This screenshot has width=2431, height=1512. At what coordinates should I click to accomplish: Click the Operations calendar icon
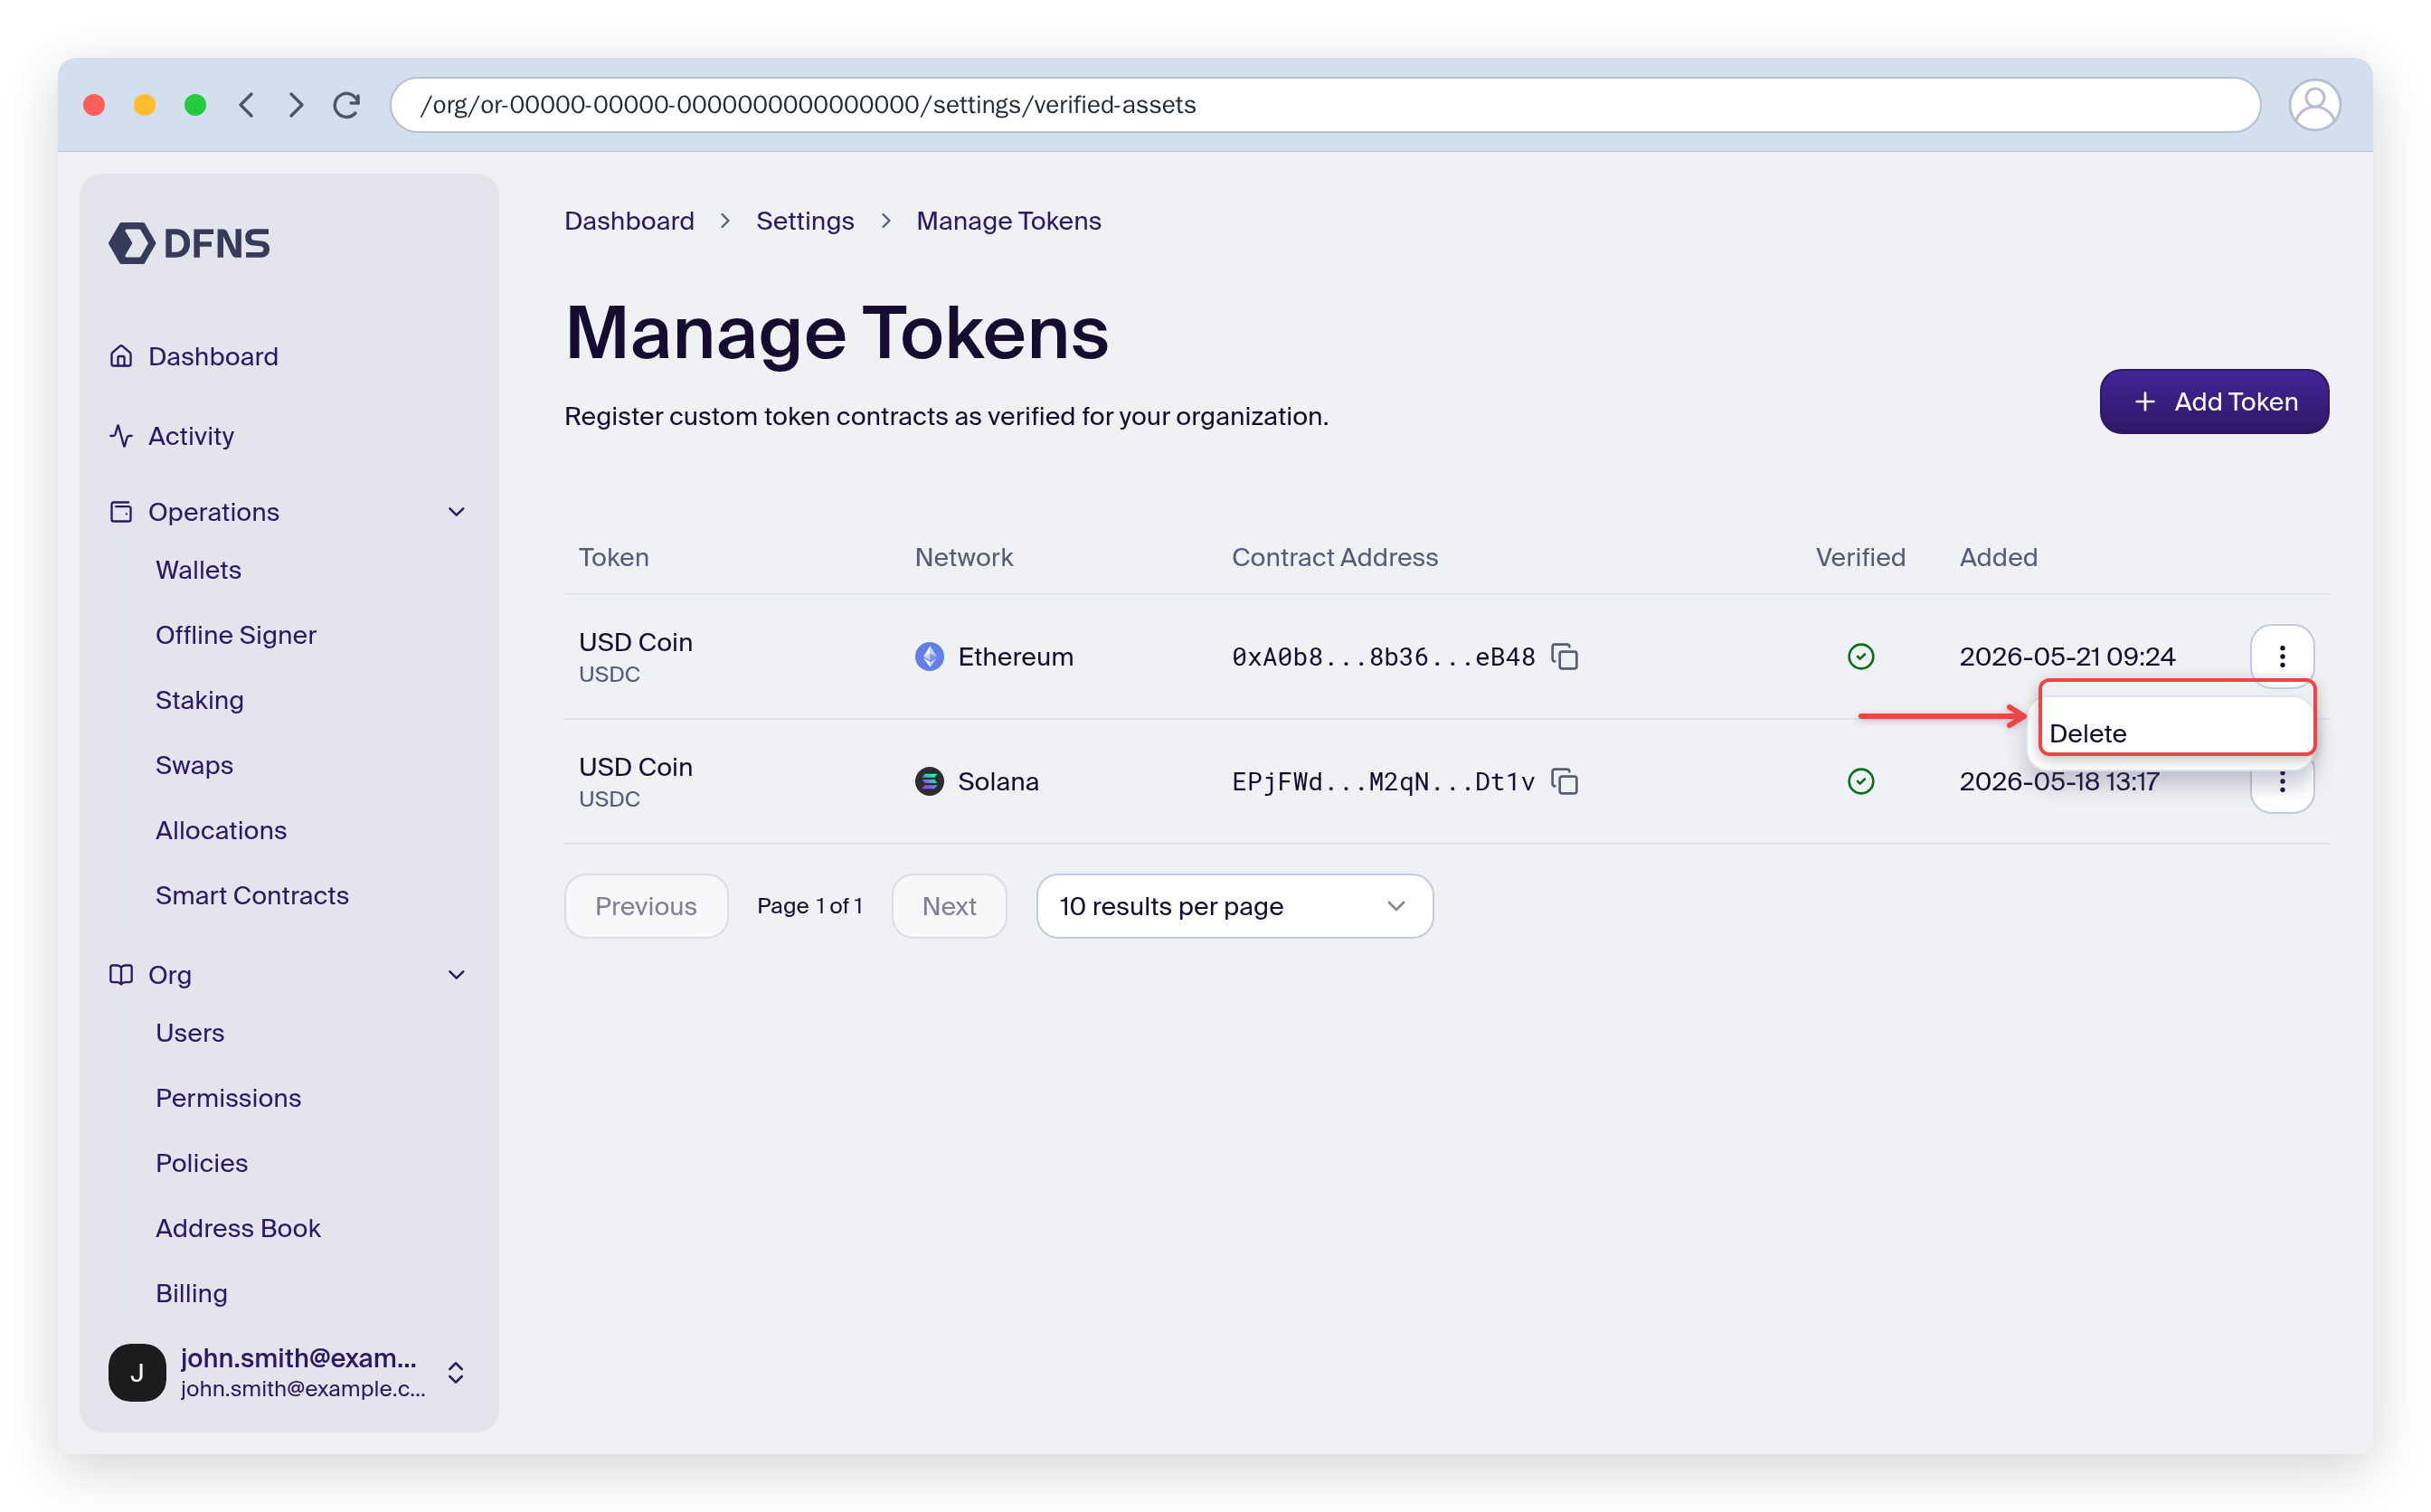pyautogui.click(x=121, y=512)
